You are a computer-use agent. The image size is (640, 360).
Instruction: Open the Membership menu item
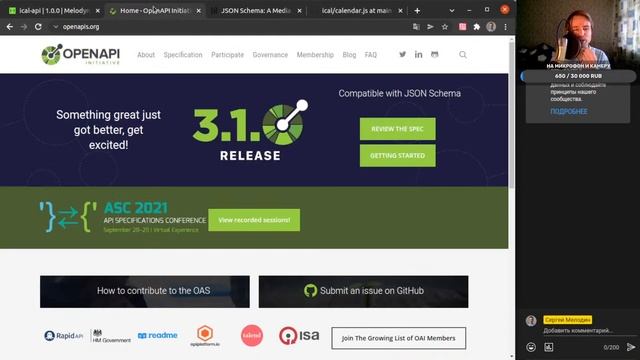[x=315, y=55]
